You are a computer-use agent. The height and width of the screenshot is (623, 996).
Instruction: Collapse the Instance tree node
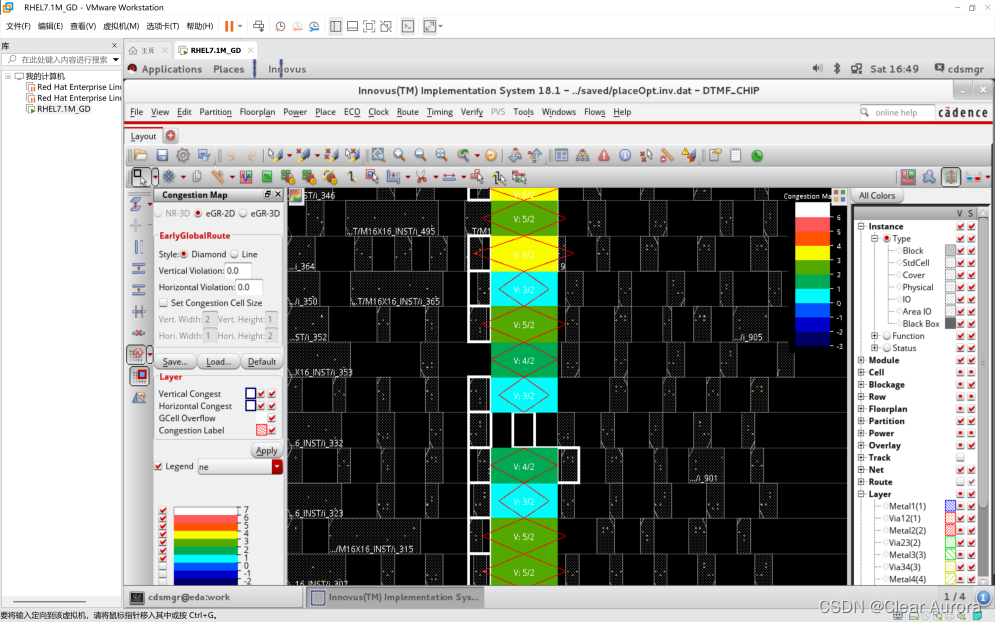861,226
